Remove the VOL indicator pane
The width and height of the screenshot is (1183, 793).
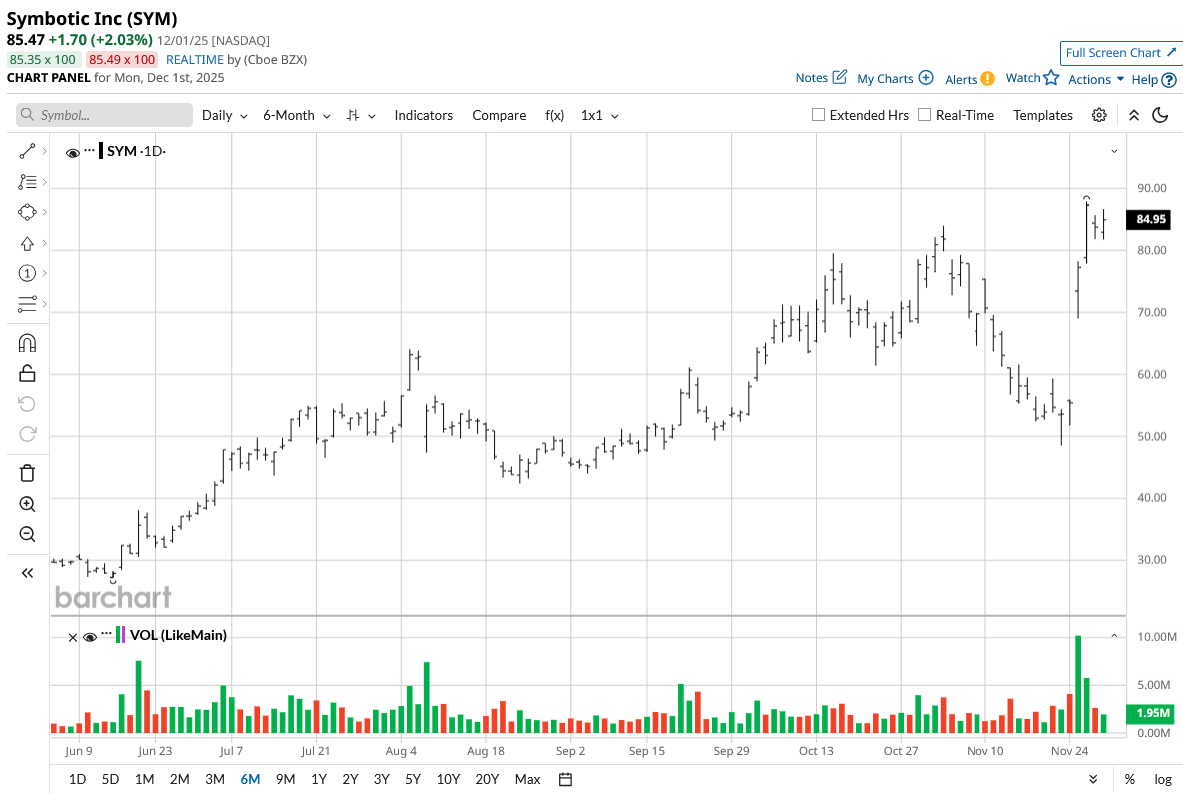[72, 638]
